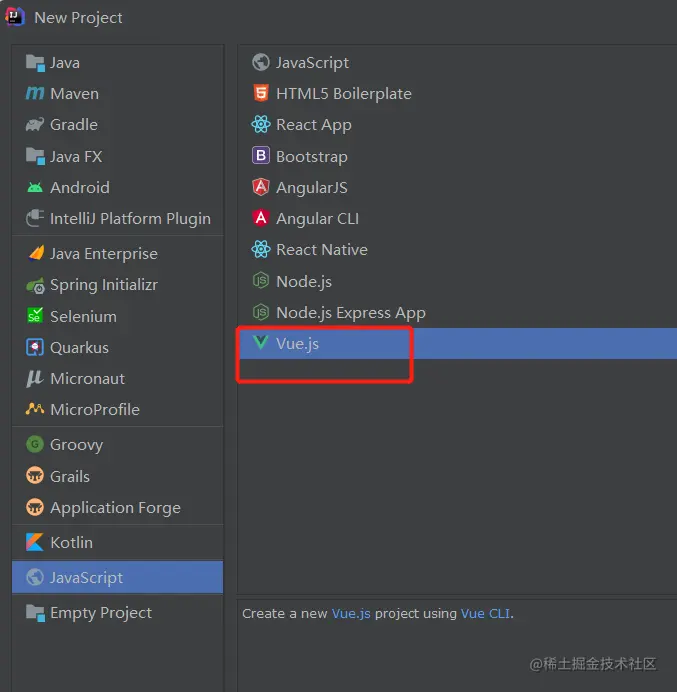This screenshot has width=677, height=692.
Task: Click the React Native atom icon
Action: click(261, 249)
